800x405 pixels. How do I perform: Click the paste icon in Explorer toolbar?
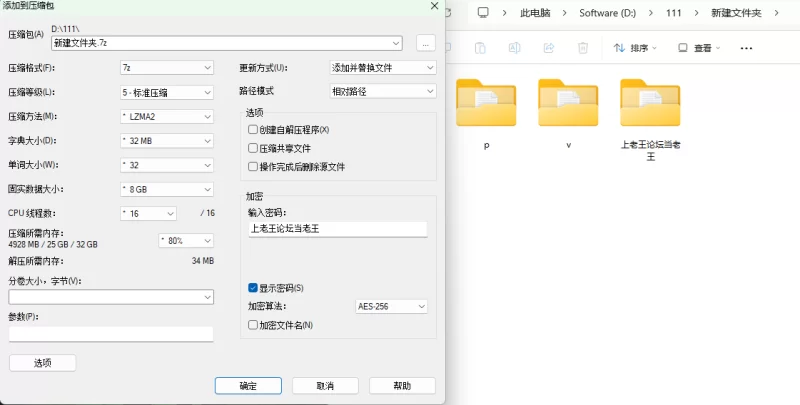pos(480,48)
